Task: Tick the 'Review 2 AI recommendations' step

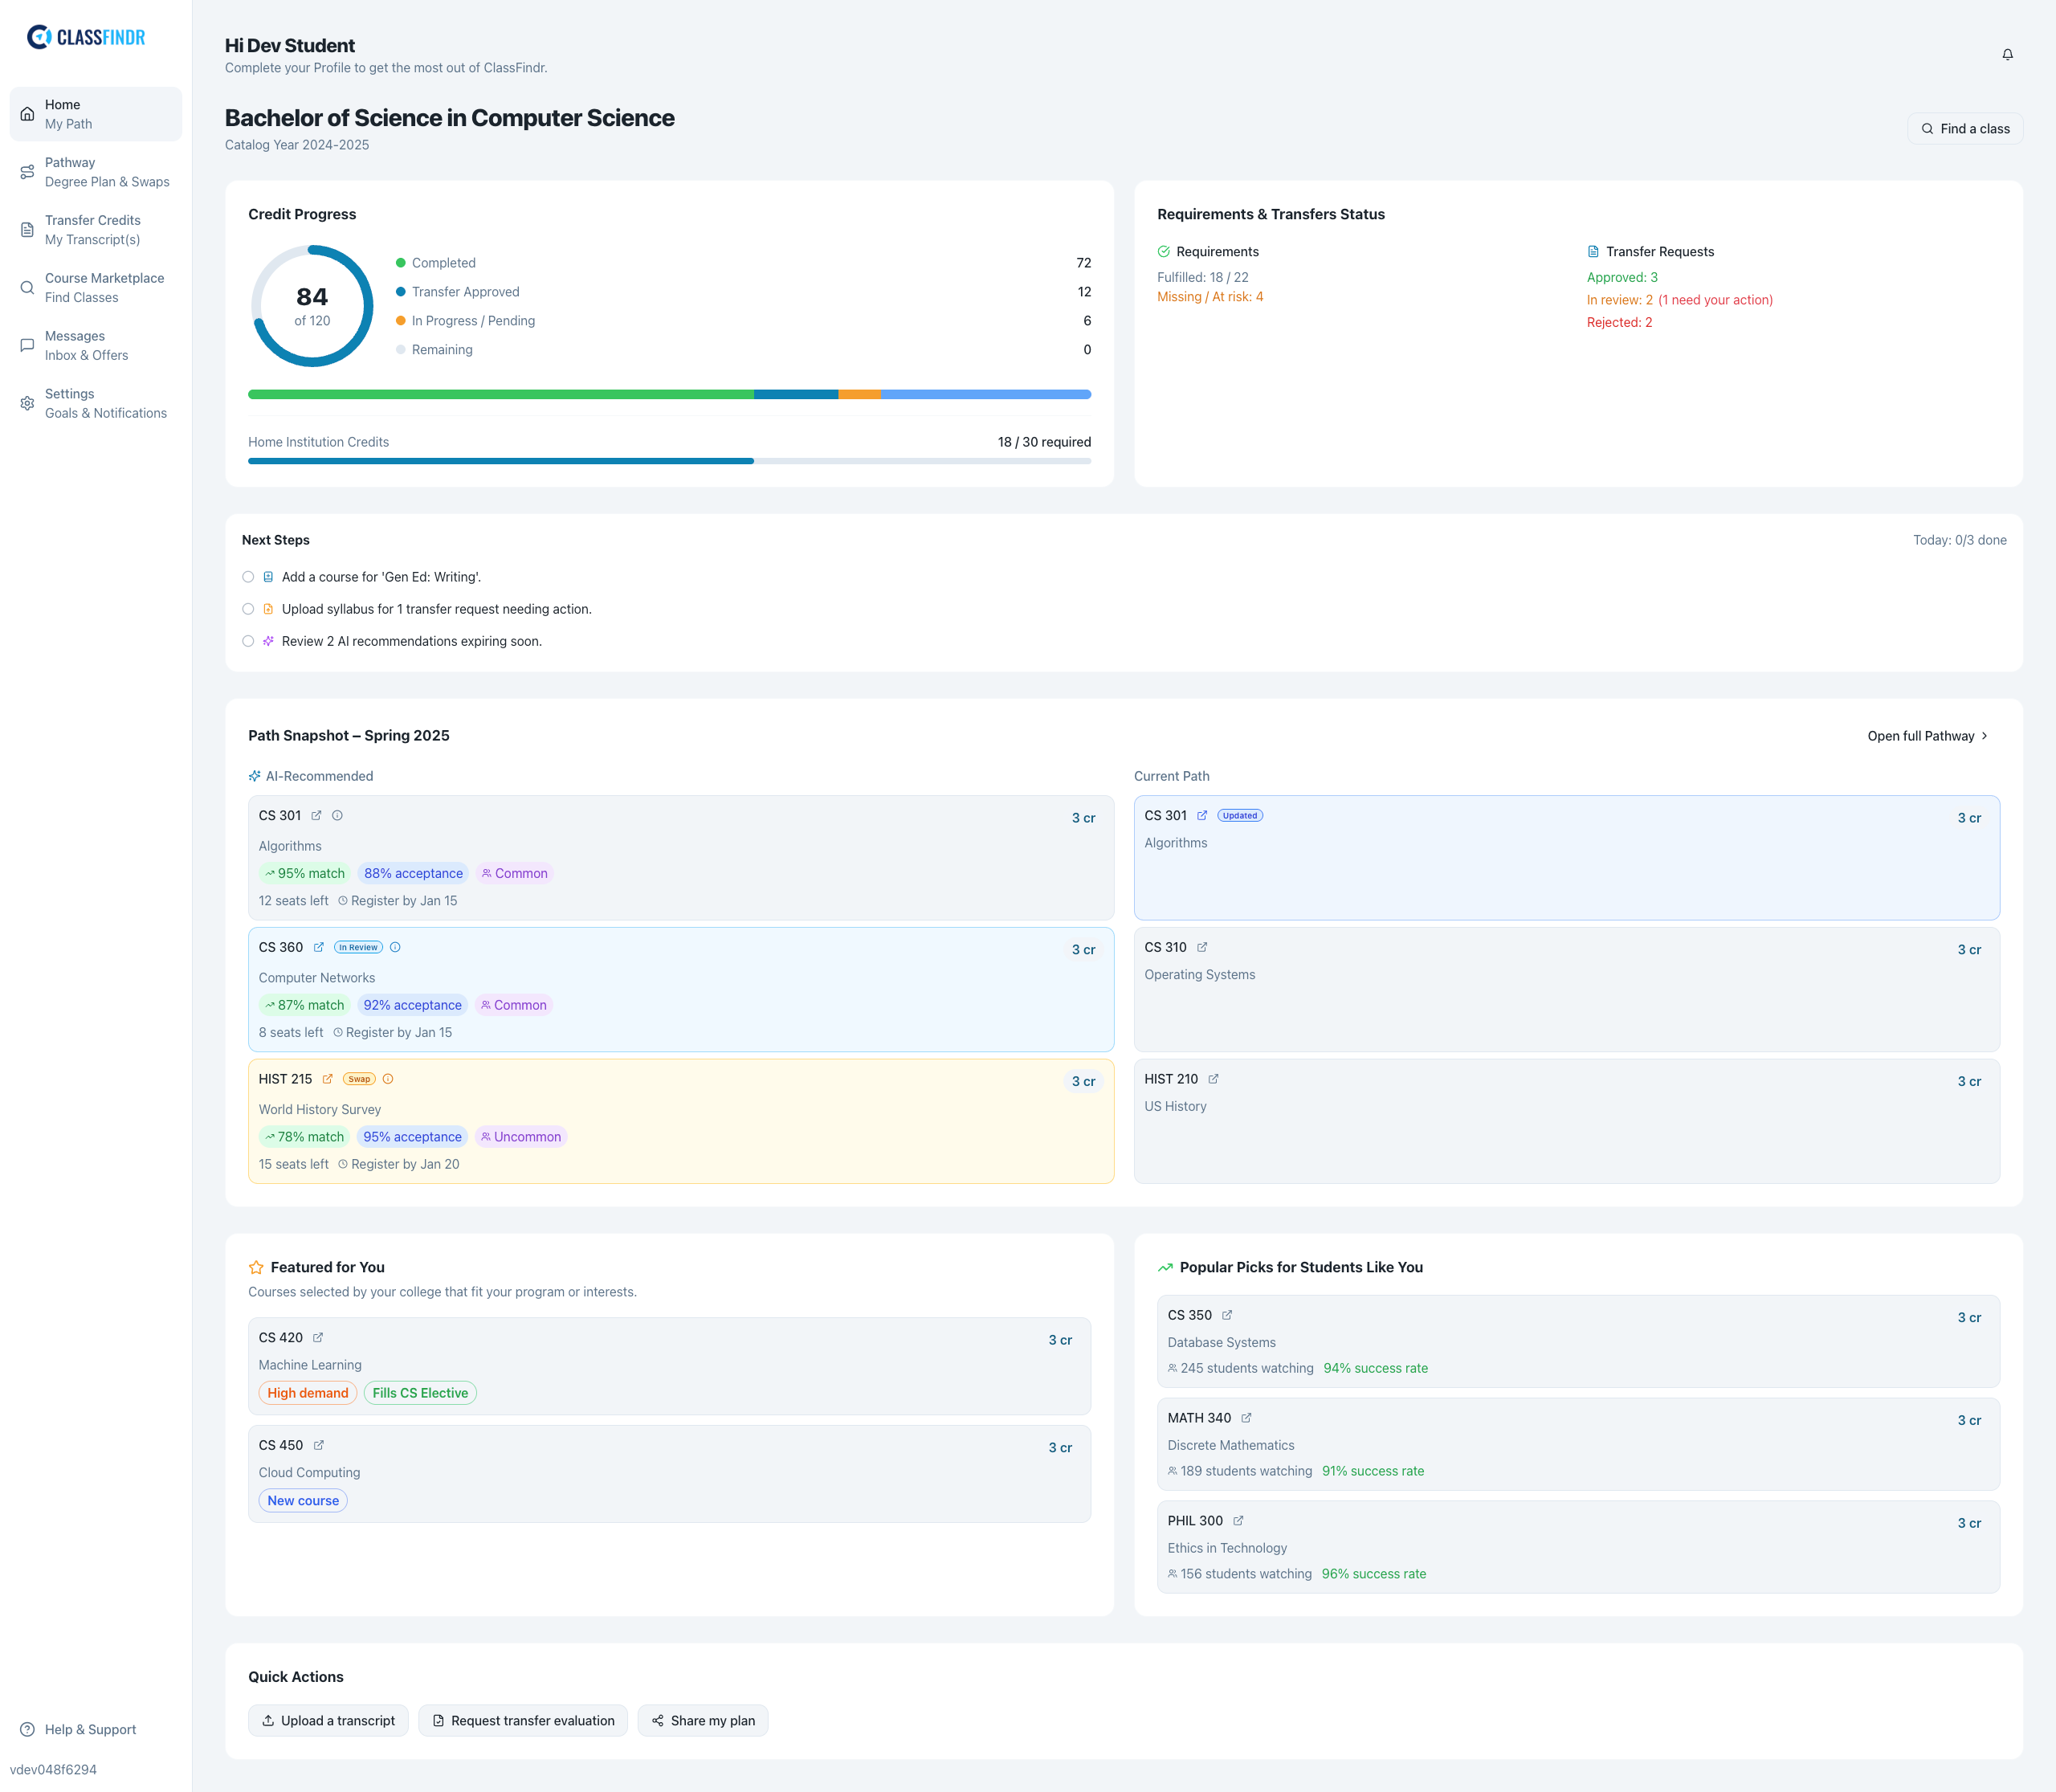Action: (x=248, y=641)
